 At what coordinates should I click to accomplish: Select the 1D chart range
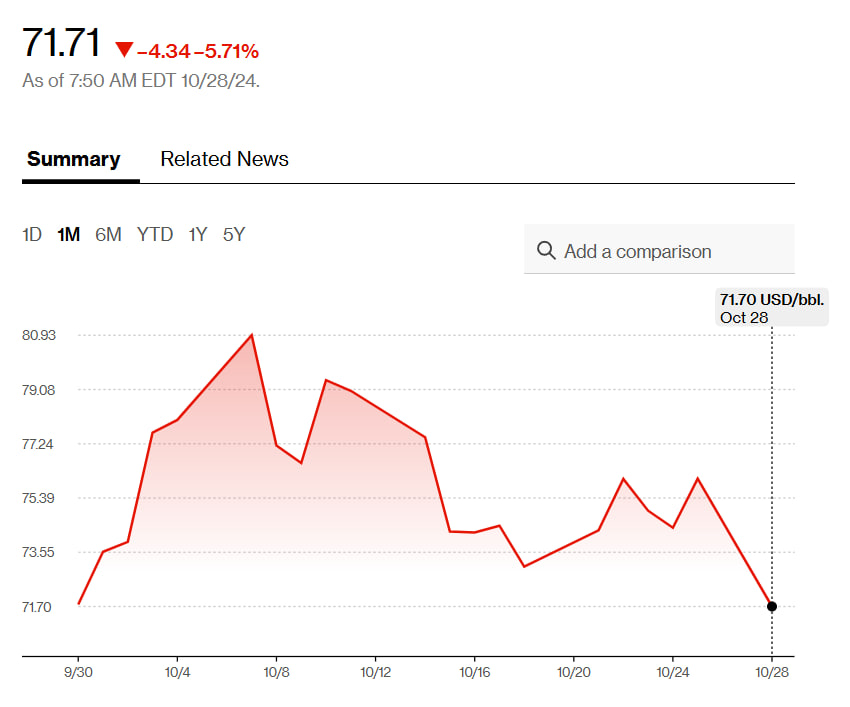pos(32,235)
